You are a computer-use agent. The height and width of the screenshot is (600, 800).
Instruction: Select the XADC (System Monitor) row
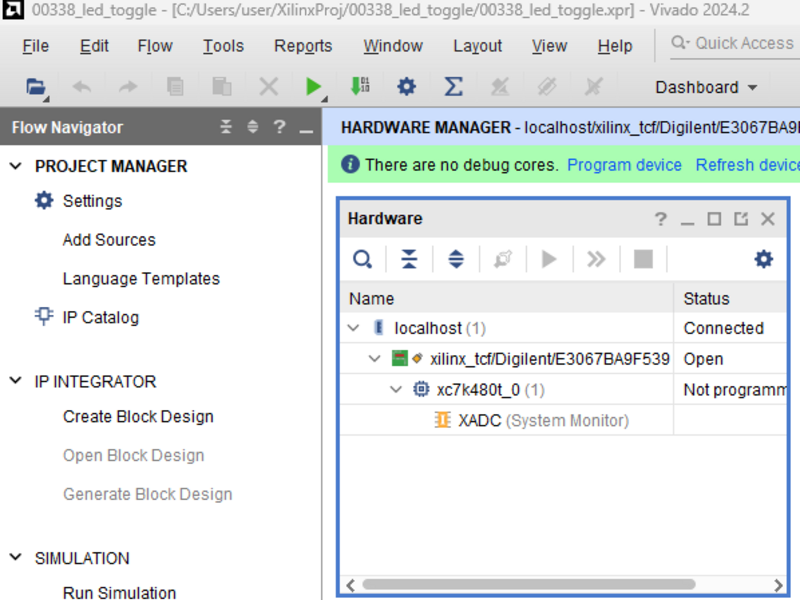pyautogui.click(x=563, y=420)
